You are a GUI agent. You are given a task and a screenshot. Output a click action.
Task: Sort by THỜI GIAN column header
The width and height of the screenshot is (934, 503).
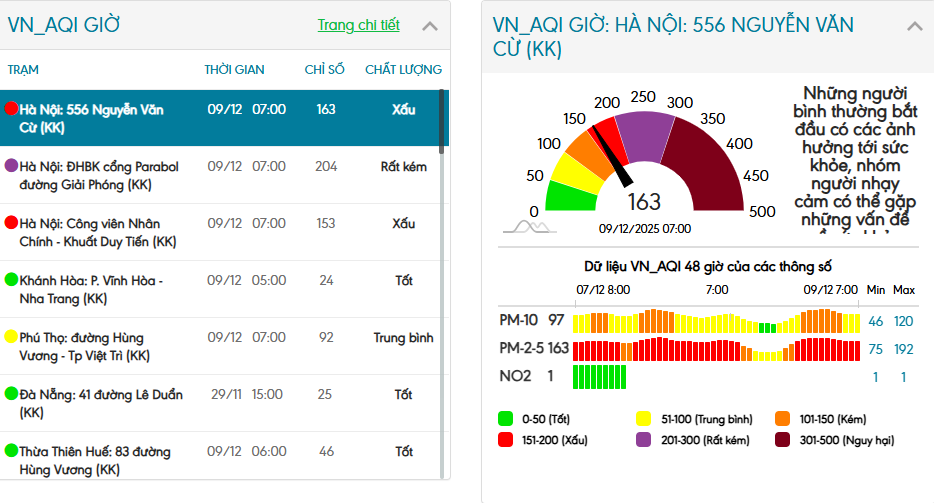click(234, 69)
